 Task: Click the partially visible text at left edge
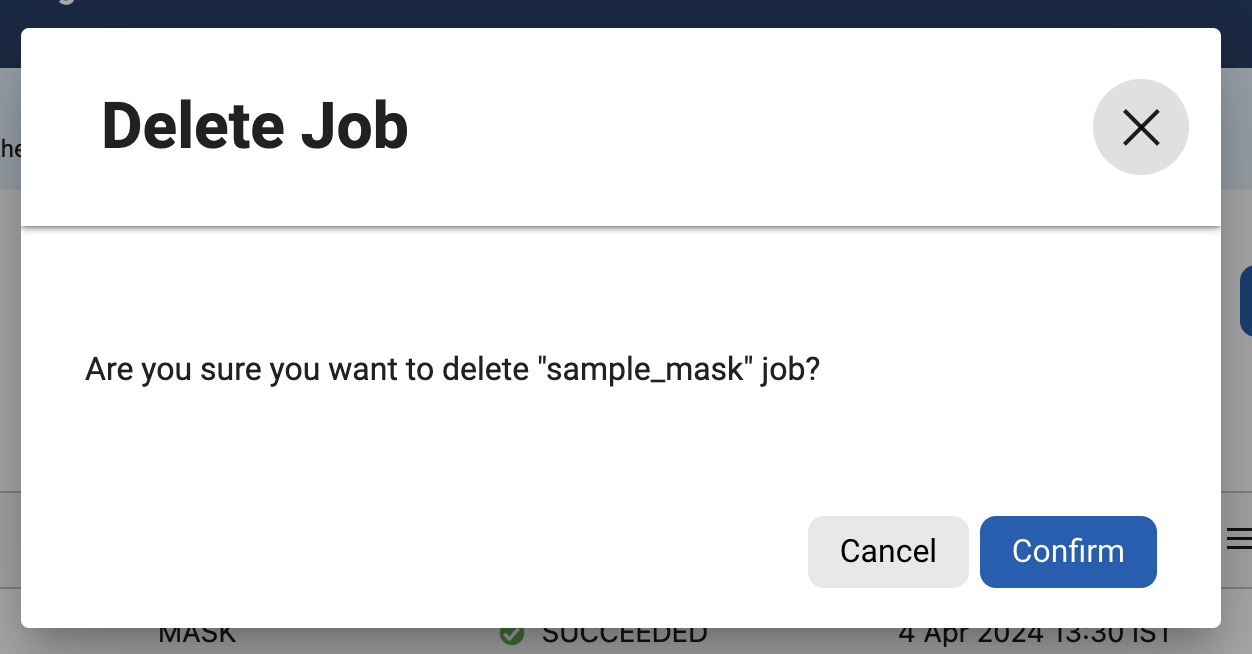[8, 148]
